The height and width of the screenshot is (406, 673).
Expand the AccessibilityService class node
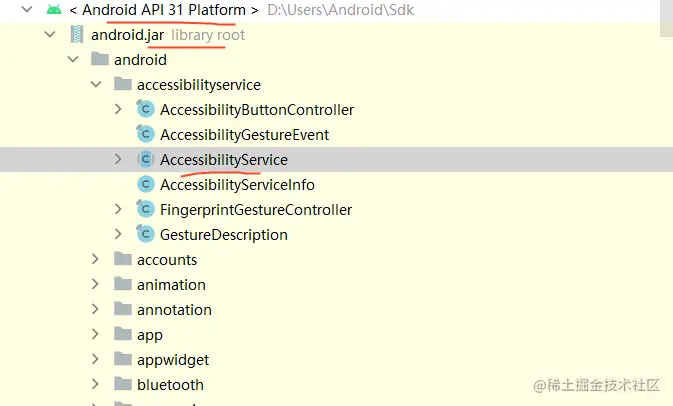(118, 160)
